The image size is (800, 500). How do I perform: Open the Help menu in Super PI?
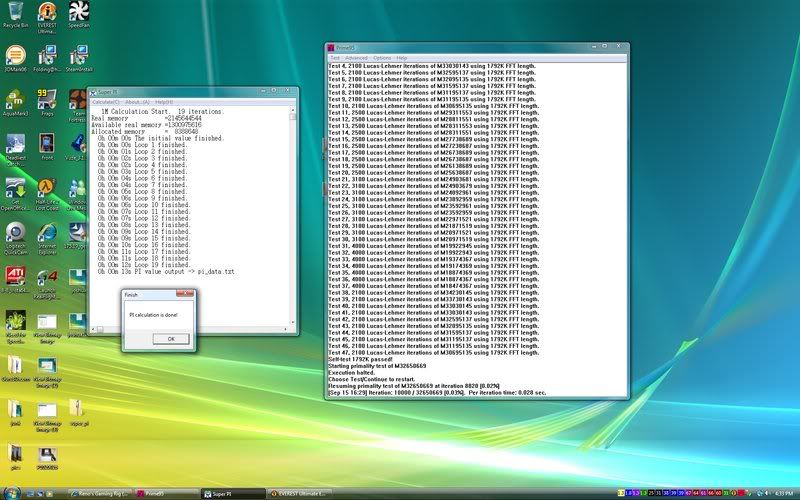tap(164, 102)
